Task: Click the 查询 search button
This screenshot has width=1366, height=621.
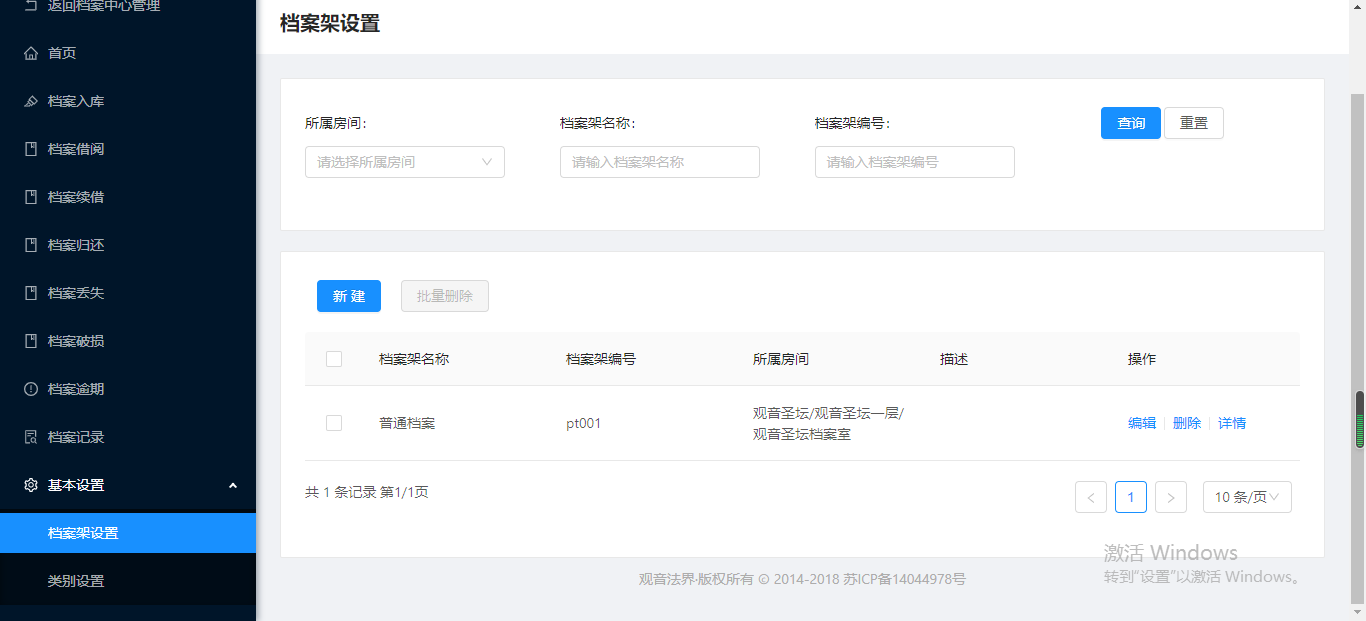Action: coord(1131,123)
